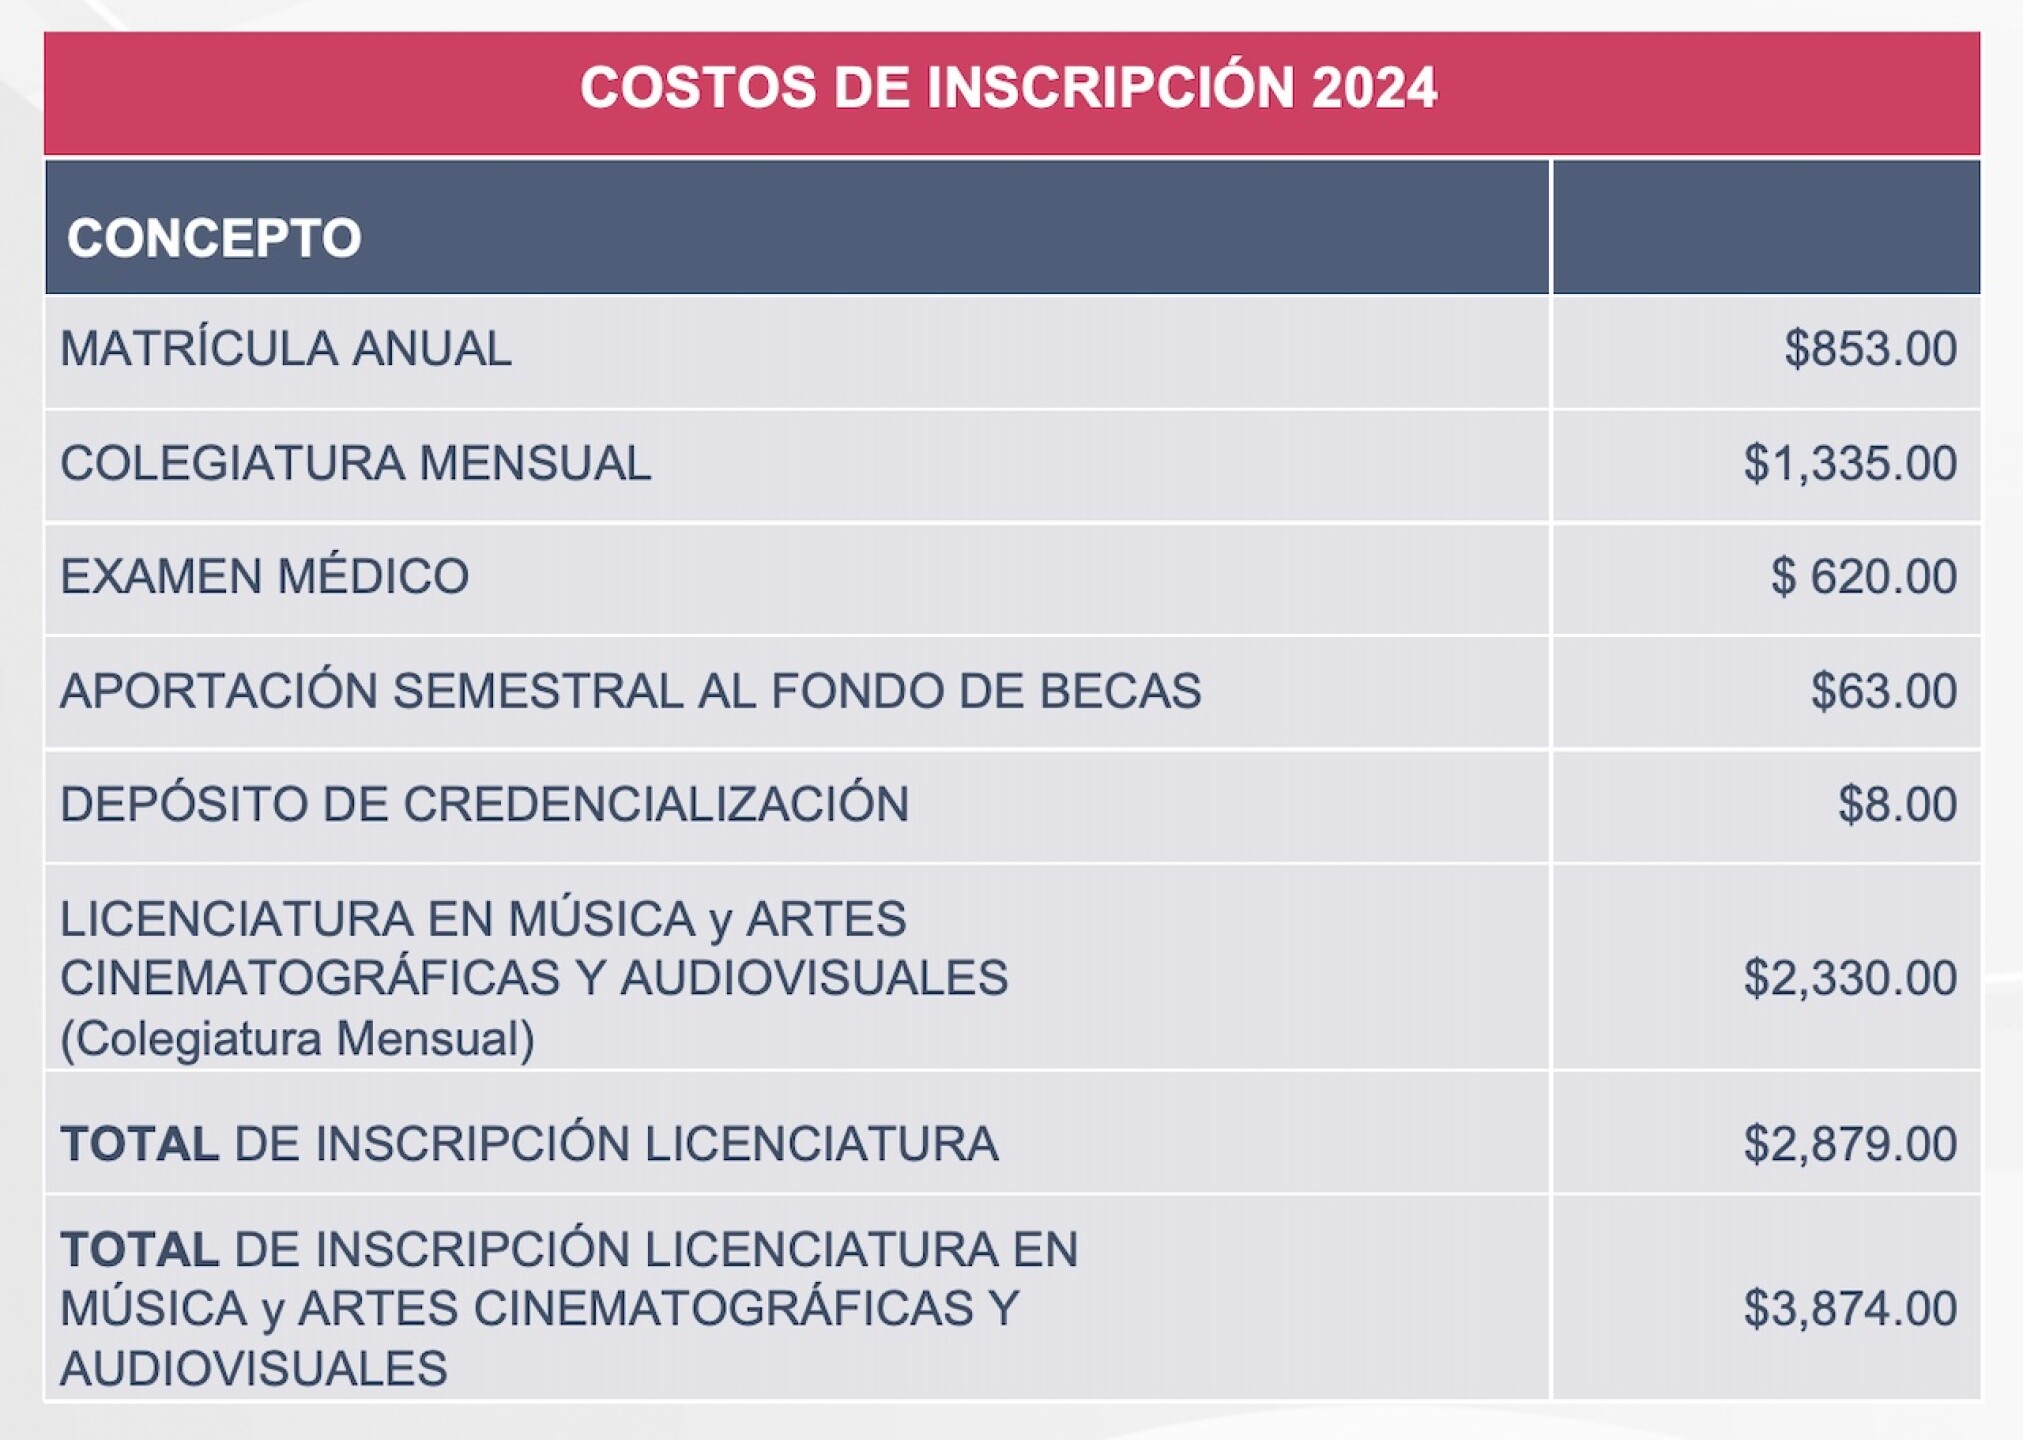Click the $8.00 amount cell
Screen dimensions: 2023x1440
(x=1896, y=805)
